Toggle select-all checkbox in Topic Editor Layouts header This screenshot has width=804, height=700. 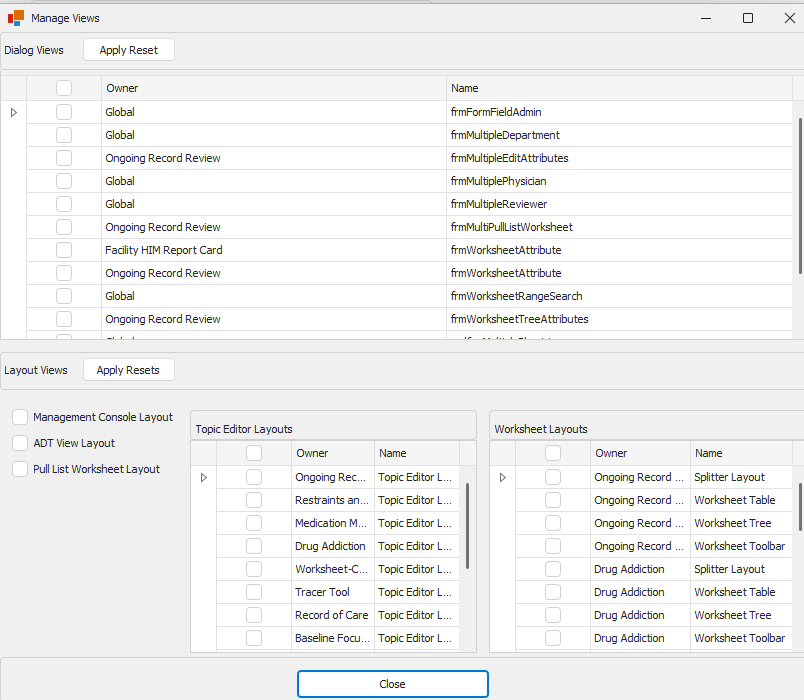254,453
